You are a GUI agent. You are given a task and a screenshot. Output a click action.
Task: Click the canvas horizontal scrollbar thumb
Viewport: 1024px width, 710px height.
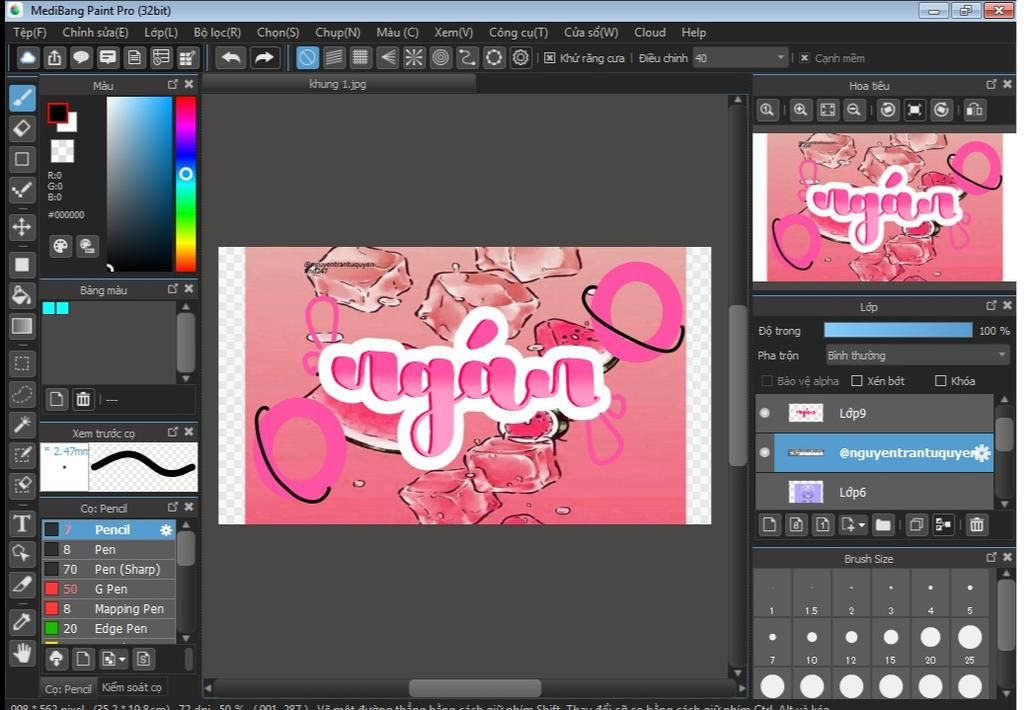(x=475, y=688)
